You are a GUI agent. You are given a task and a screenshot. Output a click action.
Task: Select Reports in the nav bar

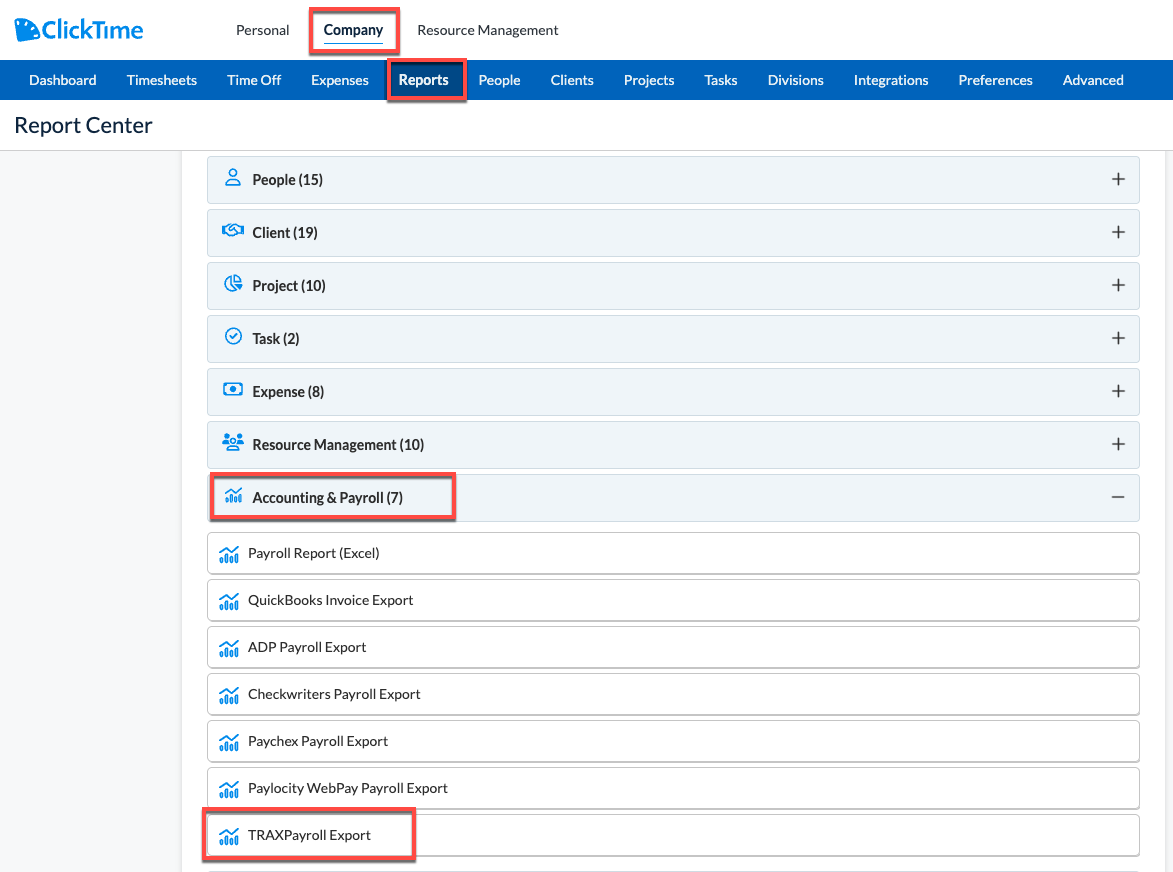click(423, 80)
